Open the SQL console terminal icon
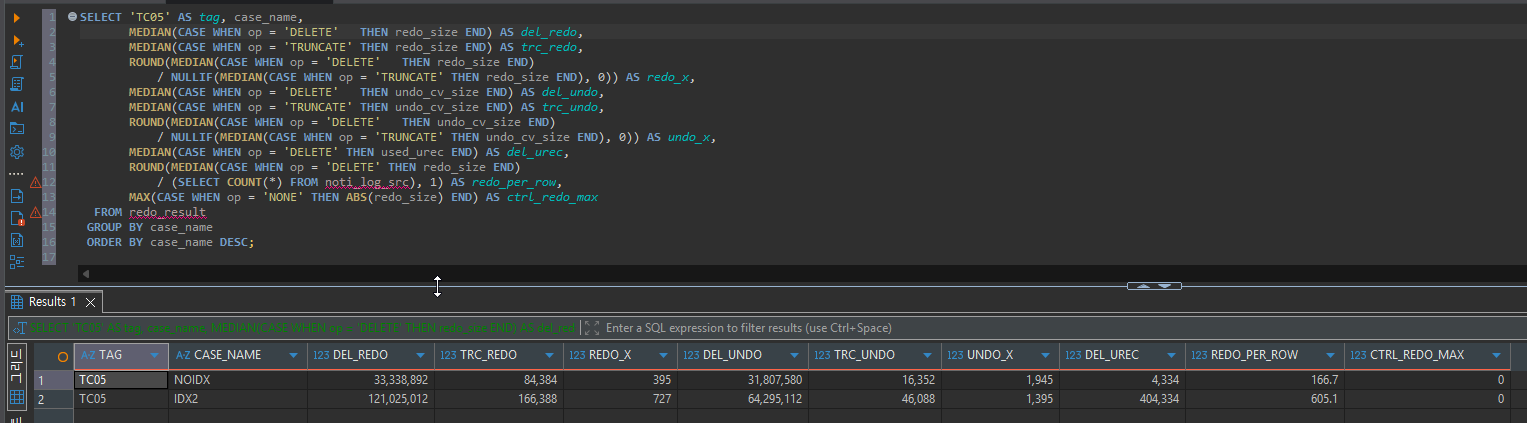This screenshot has width=1527, height=423. pos(16,128)
